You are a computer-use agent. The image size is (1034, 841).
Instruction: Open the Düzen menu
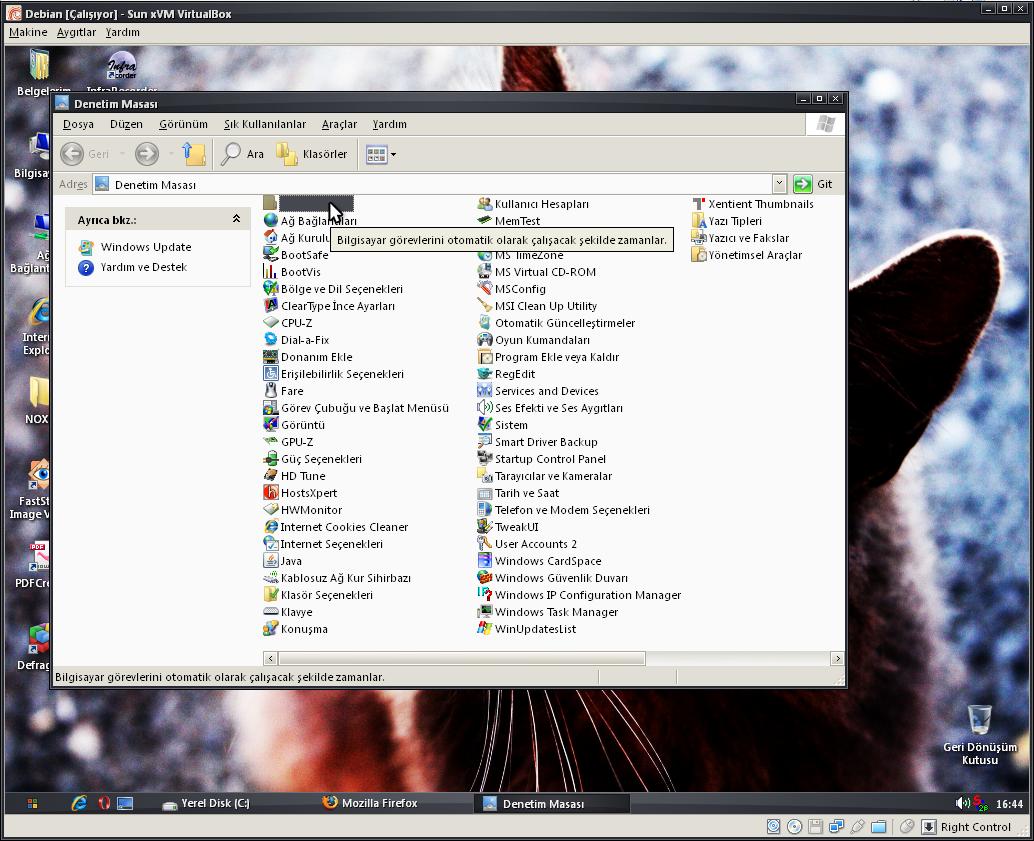tap(126, 124)
